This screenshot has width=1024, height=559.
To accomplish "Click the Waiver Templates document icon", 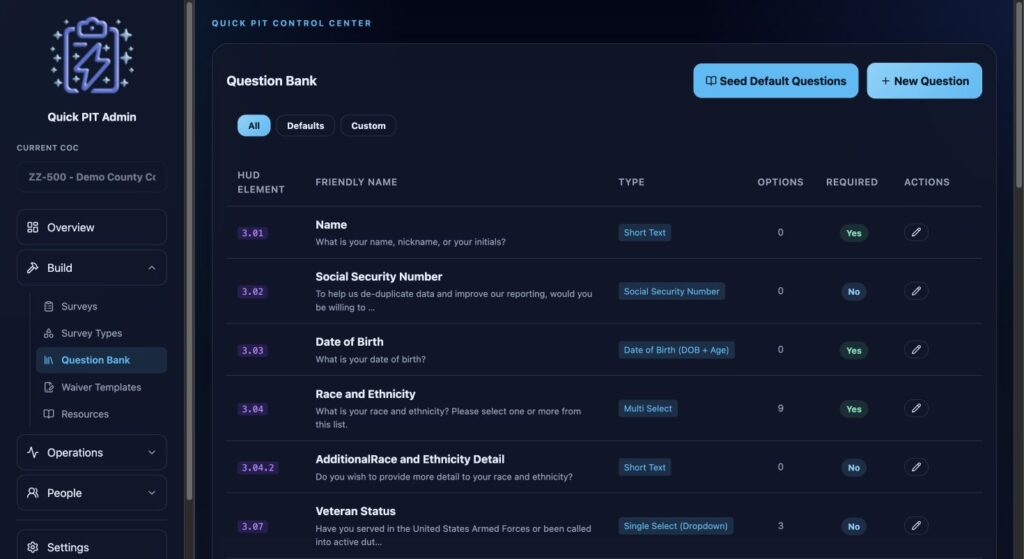I will (48, 387).
